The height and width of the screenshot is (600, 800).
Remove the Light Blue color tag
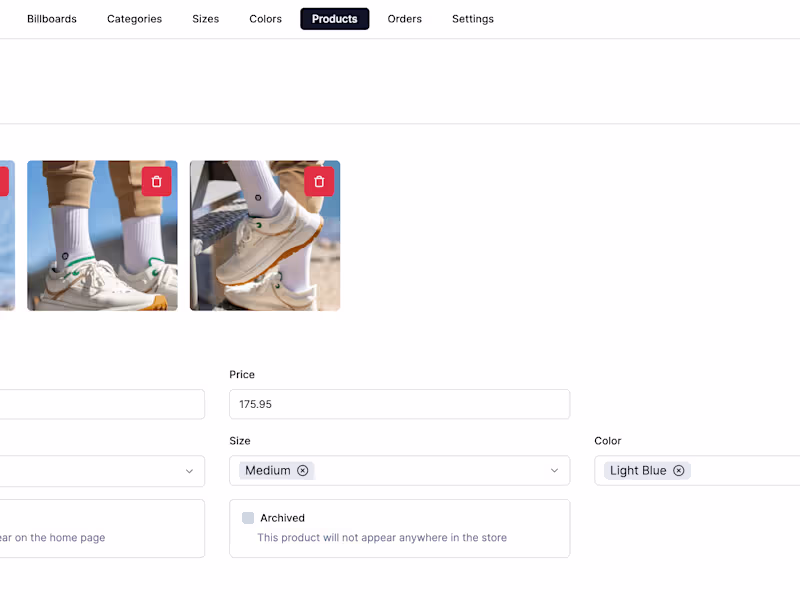pos(679,470)
